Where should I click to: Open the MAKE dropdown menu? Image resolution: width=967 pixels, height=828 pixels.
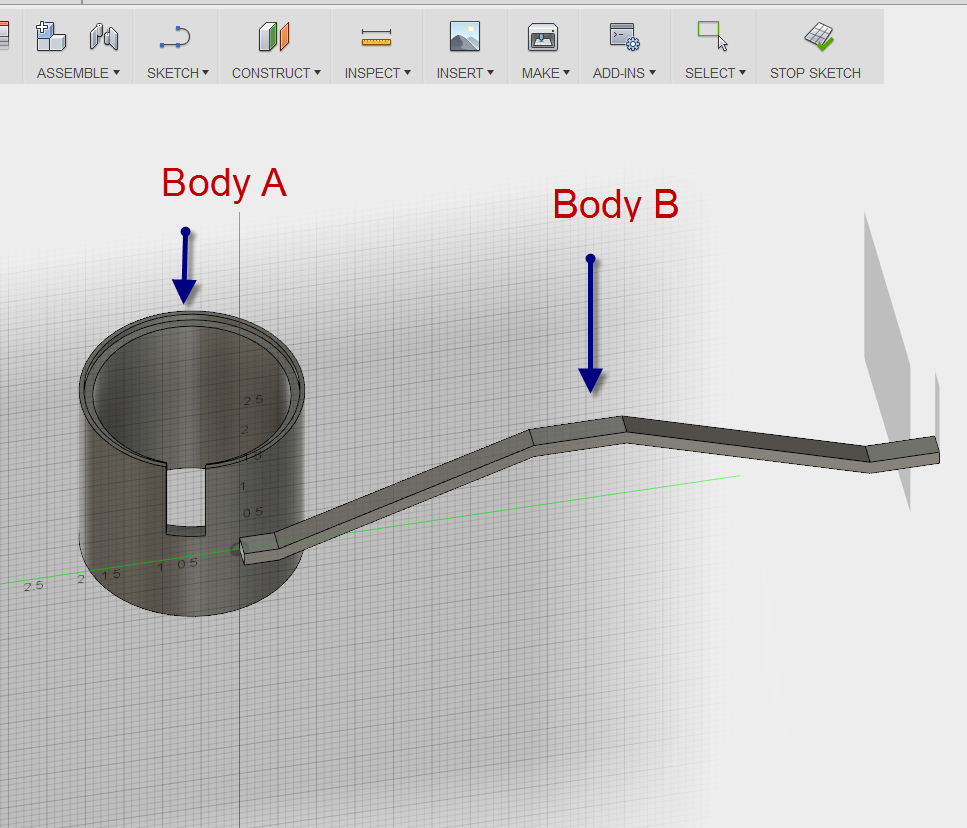[x=545, y=73]
